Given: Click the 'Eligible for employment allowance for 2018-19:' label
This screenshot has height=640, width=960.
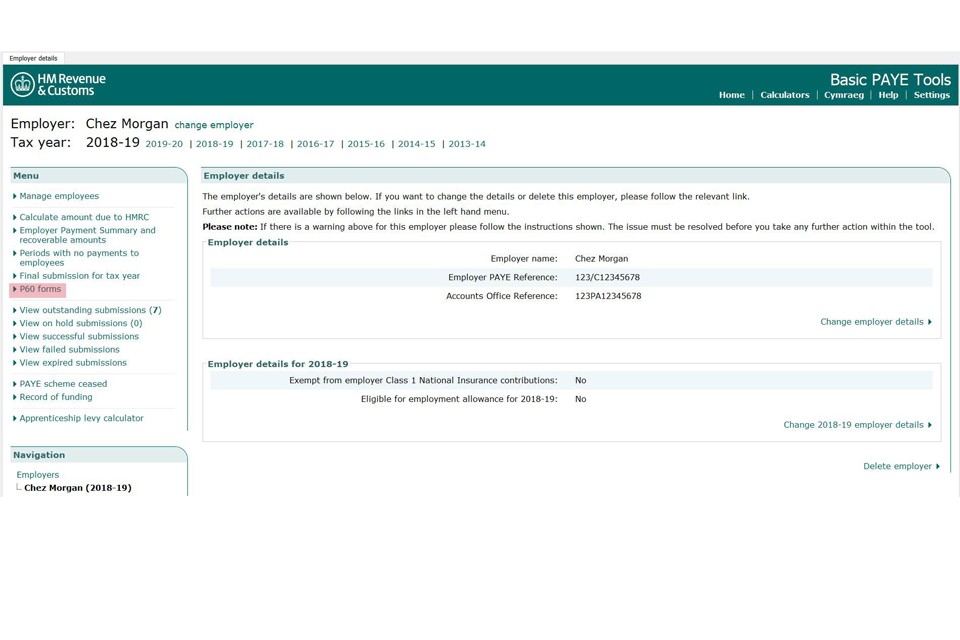Looking at the screenshot, I should 459,399.
